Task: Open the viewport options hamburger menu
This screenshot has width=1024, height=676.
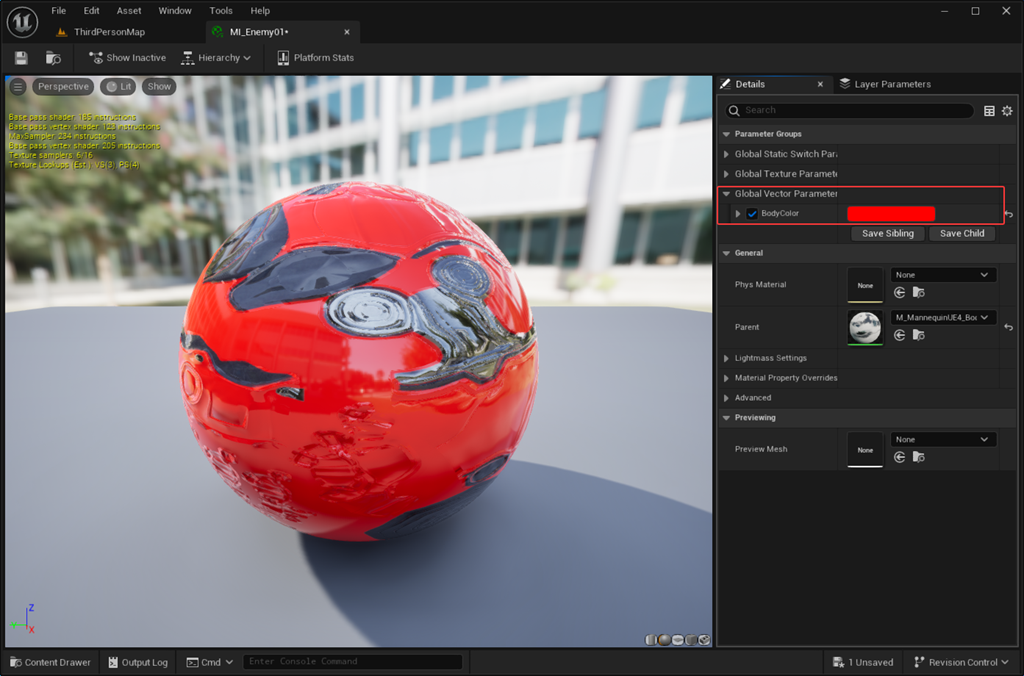Action: click(18, 86)
